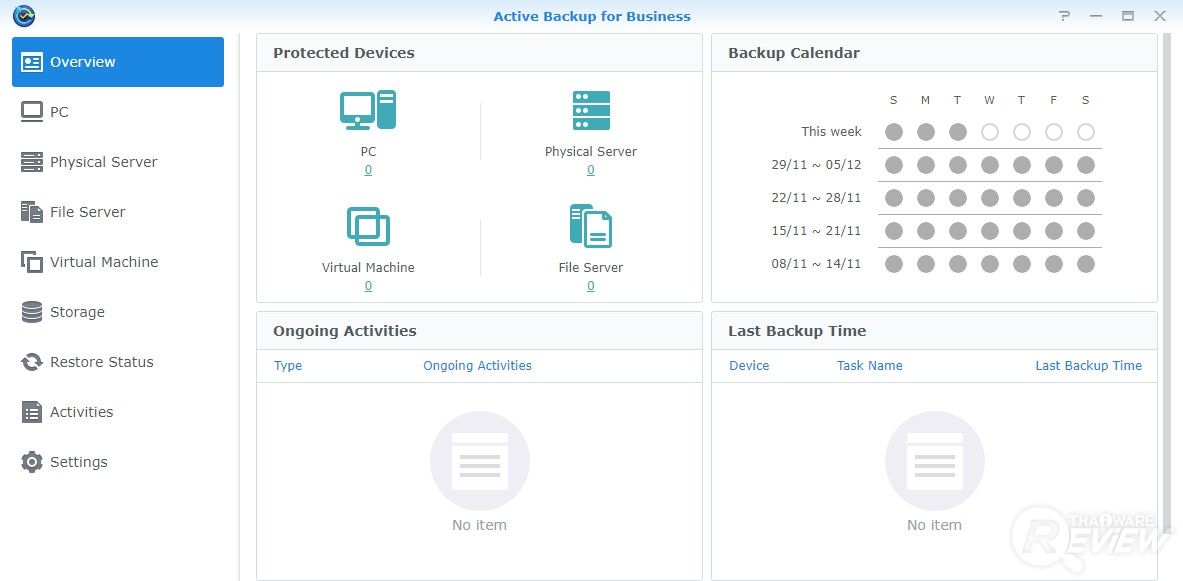Switch to the Virtual Machine sidebar tab
This screenshot has width=1183, height=581.
coord(104,262)
